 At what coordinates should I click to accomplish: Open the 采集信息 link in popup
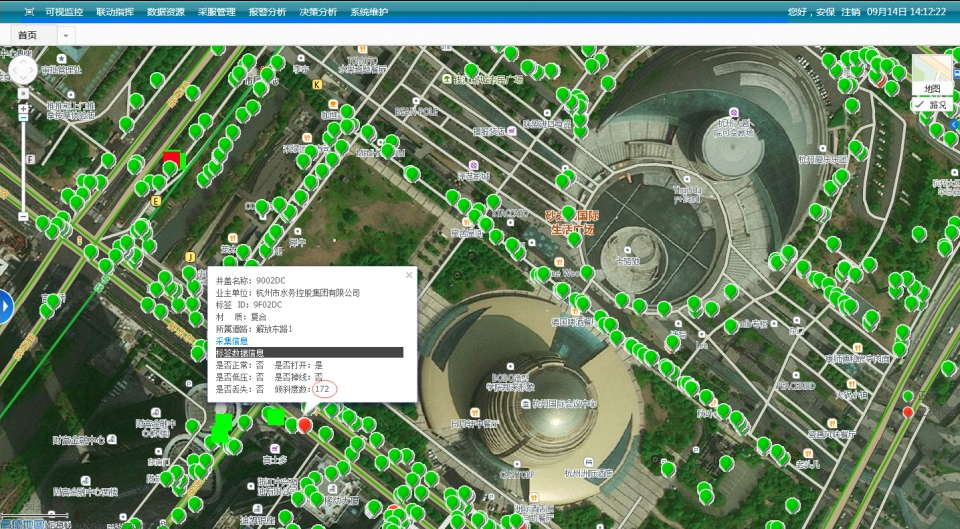[x=232, y=341]
